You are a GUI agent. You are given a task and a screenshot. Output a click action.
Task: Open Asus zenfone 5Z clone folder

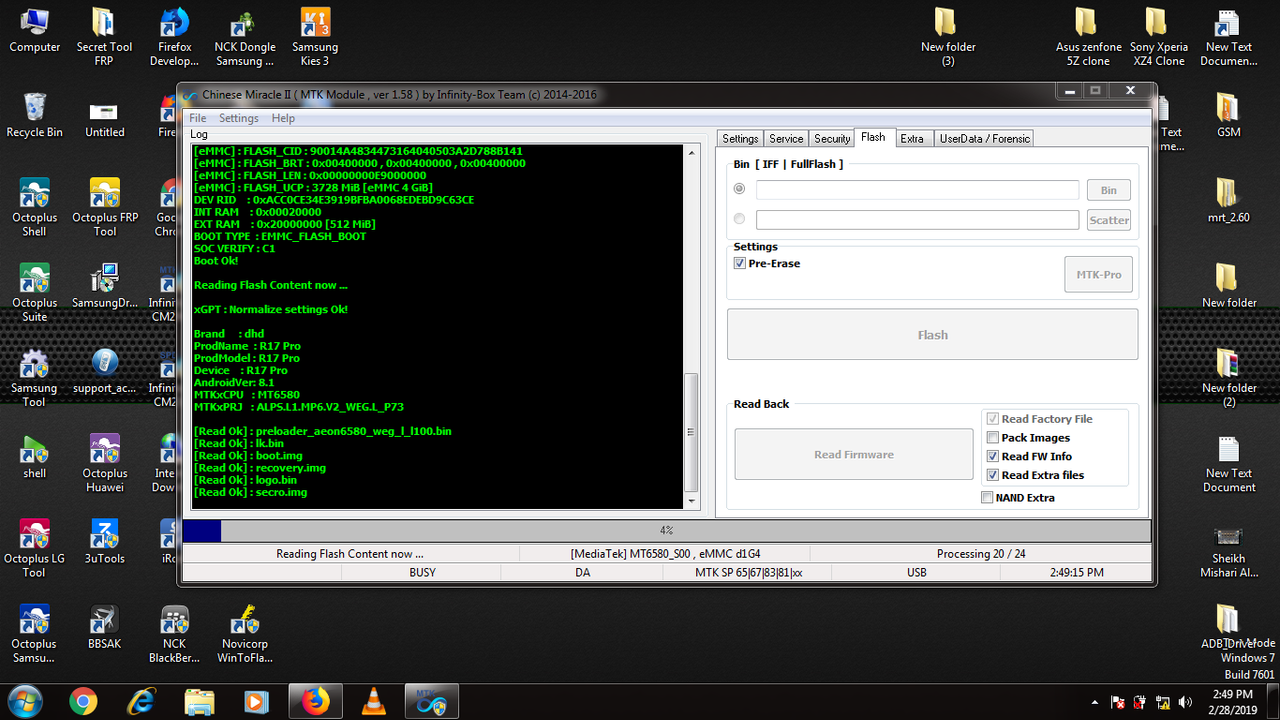click(1088, 38)
